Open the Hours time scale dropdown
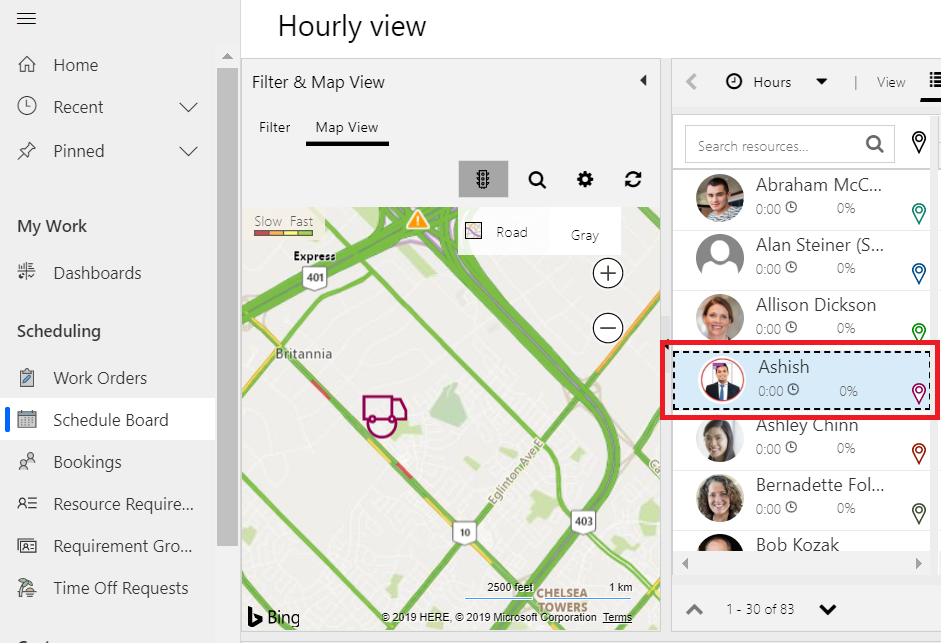Viewport: 941px width, 643px height. [824, 81]
